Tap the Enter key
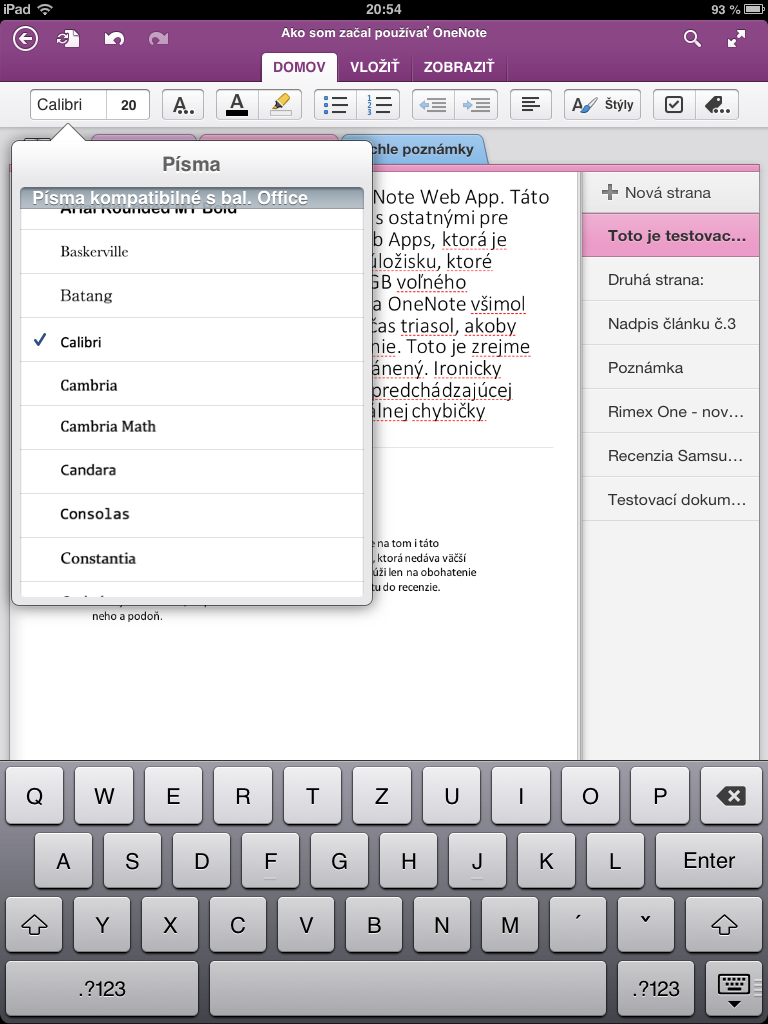 (x=709, y=860)
